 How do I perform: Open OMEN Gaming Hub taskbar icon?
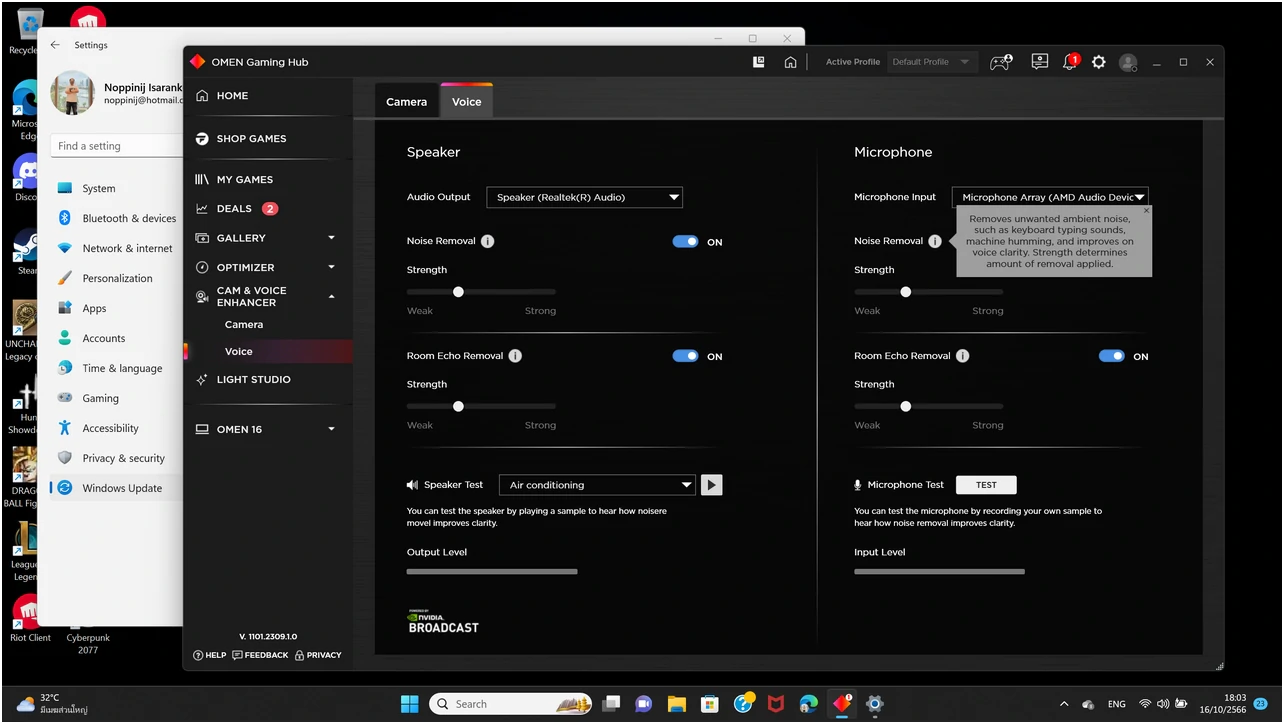842,704
